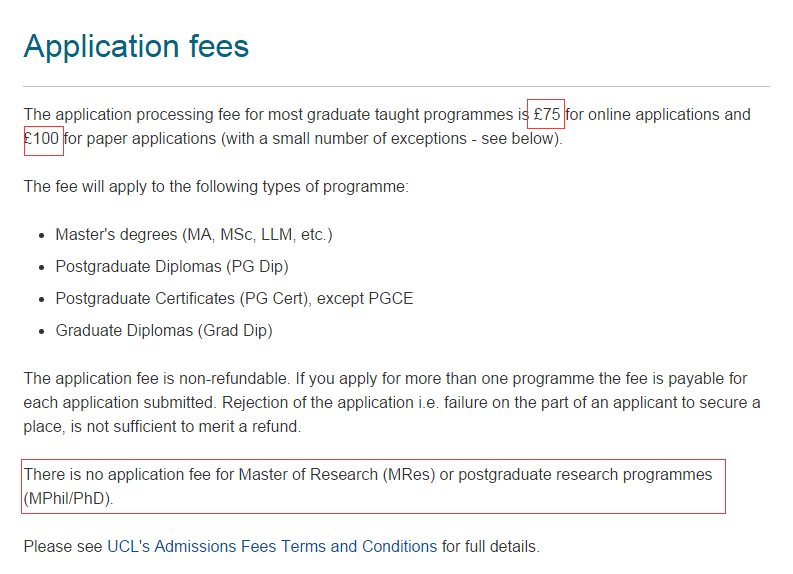Select the Graduate Diplomas (Grad Dip) list item
Screen dimensions: 793x574
164,330
